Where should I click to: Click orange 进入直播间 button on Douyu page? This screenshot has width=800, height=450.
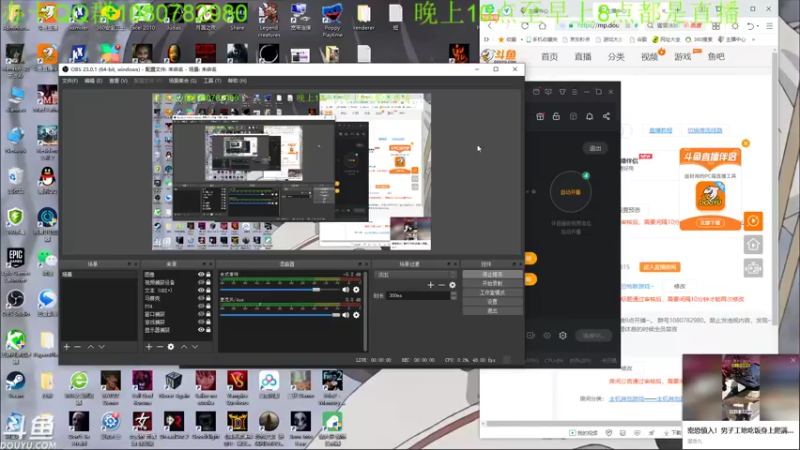(660, 267)
